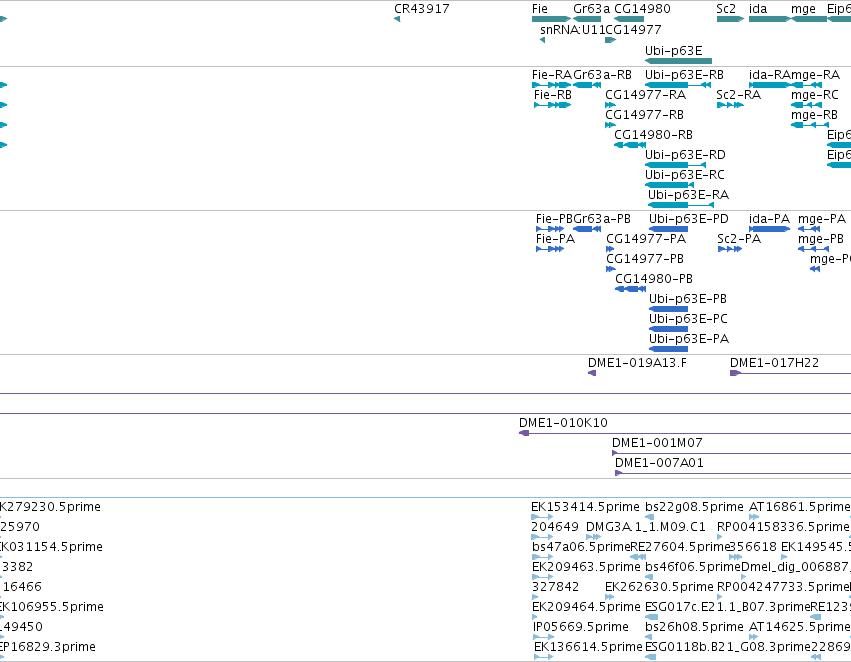This screenshot has height=662, width=851.
Task: Click the CG14977-PA protein label
Action: 646,239
